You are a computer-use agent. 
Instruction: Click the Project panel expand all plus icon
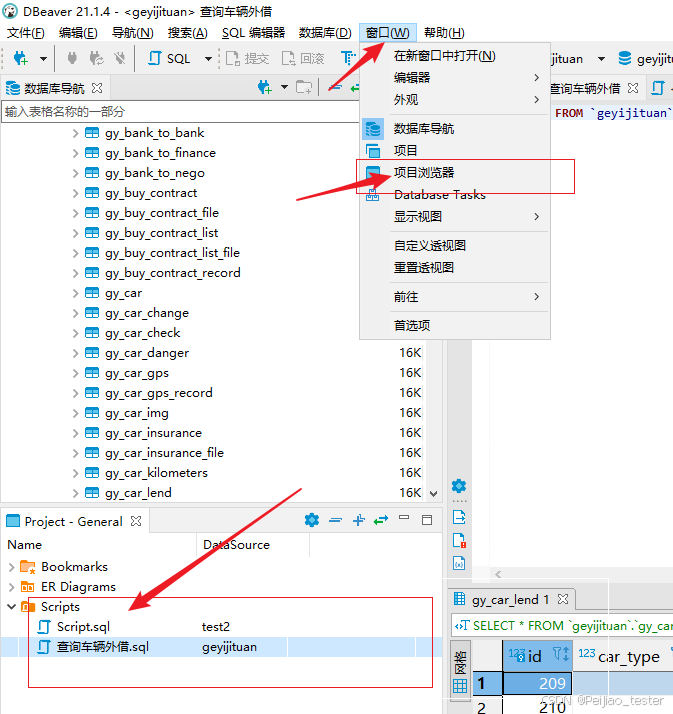click(x=359, y=520)
